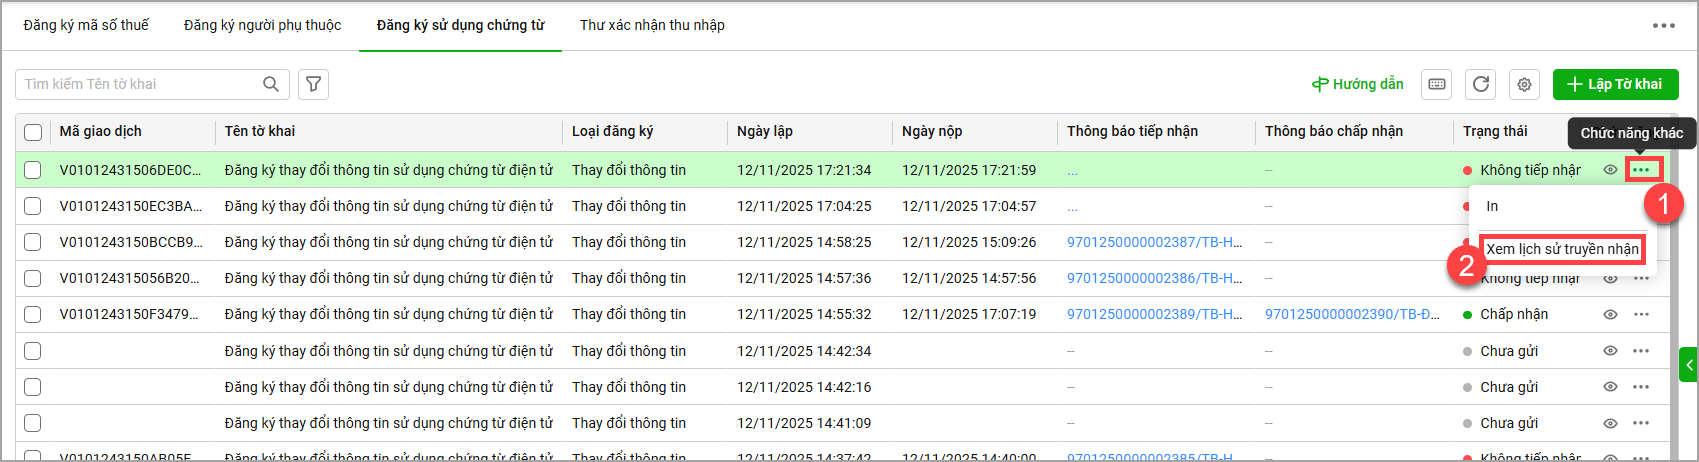This screenshot has width=1699, height=462.
Task: Switch to Đăng ký mã số thuế tab
Action: coord(86,25)
